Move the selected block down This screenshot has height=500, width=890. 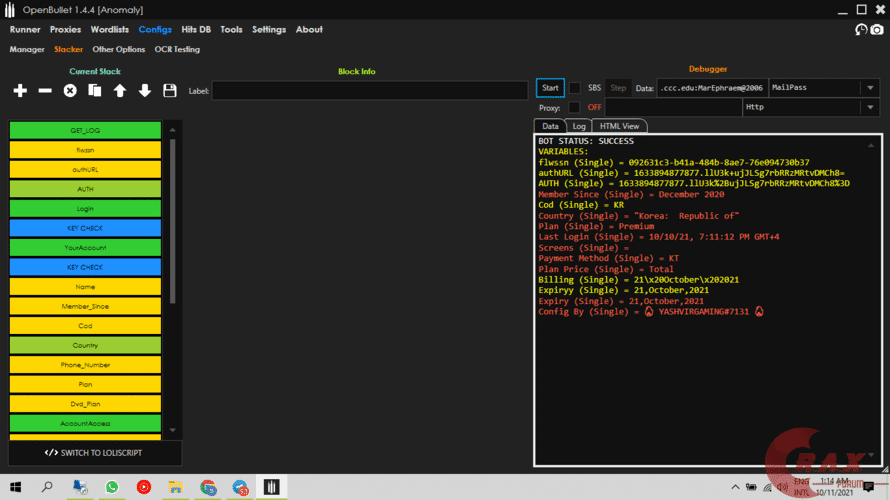tap(145, 91)
